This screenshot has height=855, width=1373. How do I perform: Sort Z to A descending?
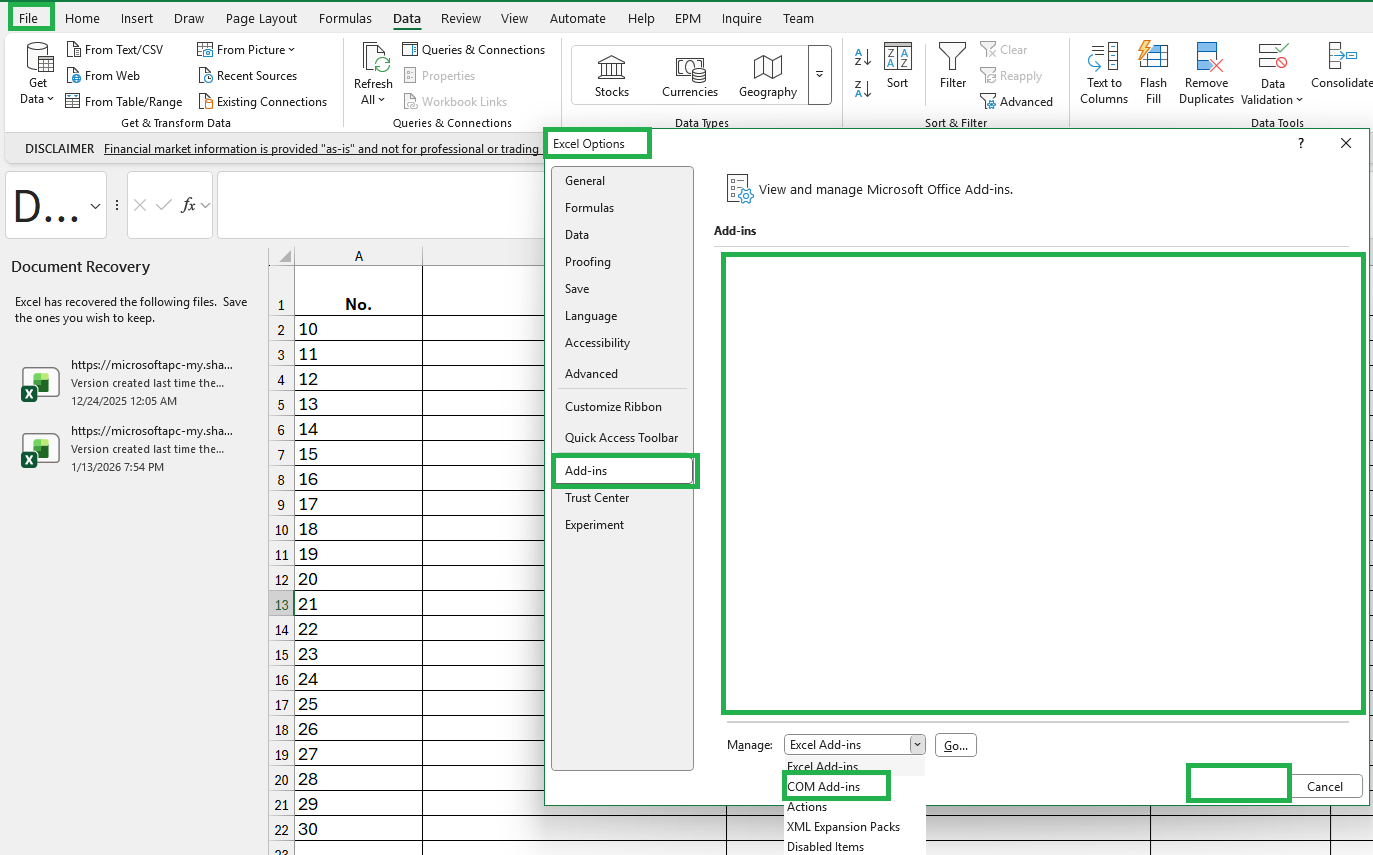point(863,89)
